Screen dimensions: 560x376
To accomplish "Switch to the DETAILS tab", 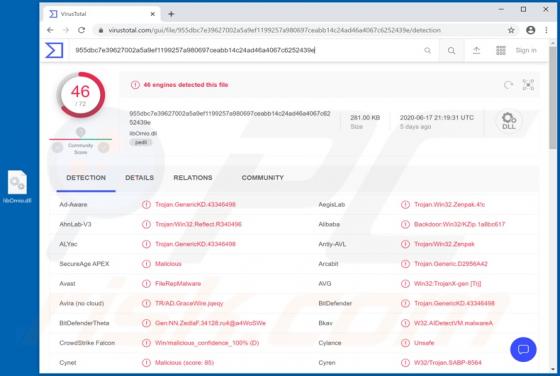I will tap(139, 178).
